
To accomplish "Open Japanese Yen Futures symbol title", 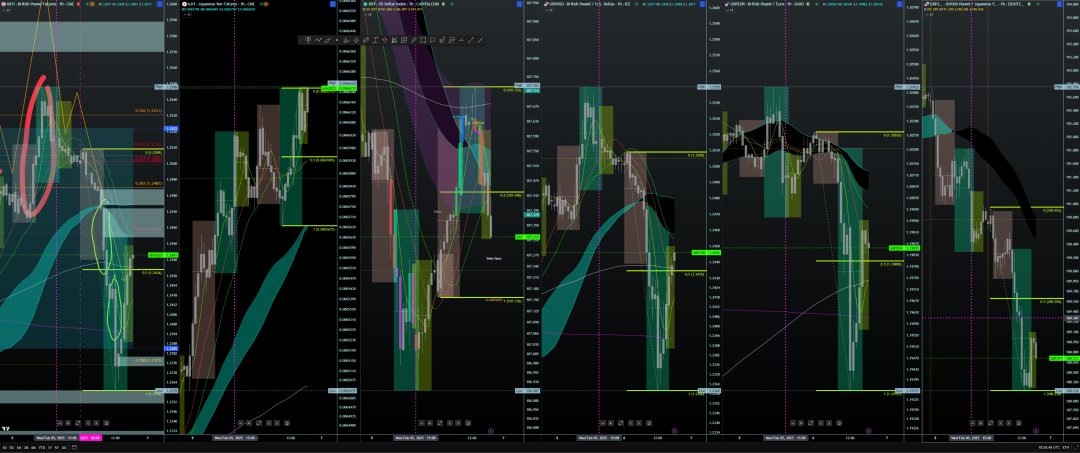I will point(219,4).
